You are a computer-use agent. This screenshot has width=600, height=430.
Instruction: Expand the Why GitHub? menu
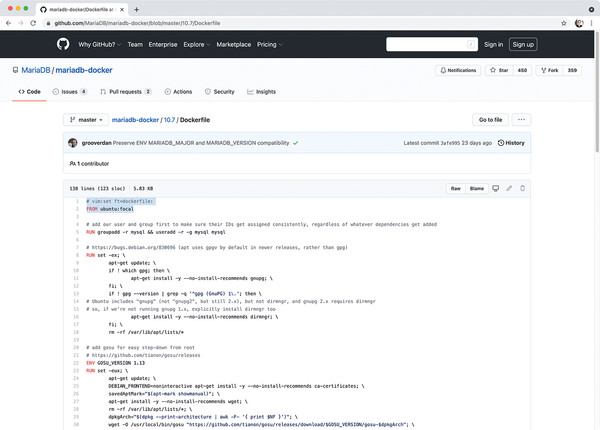tap(99, 44)
